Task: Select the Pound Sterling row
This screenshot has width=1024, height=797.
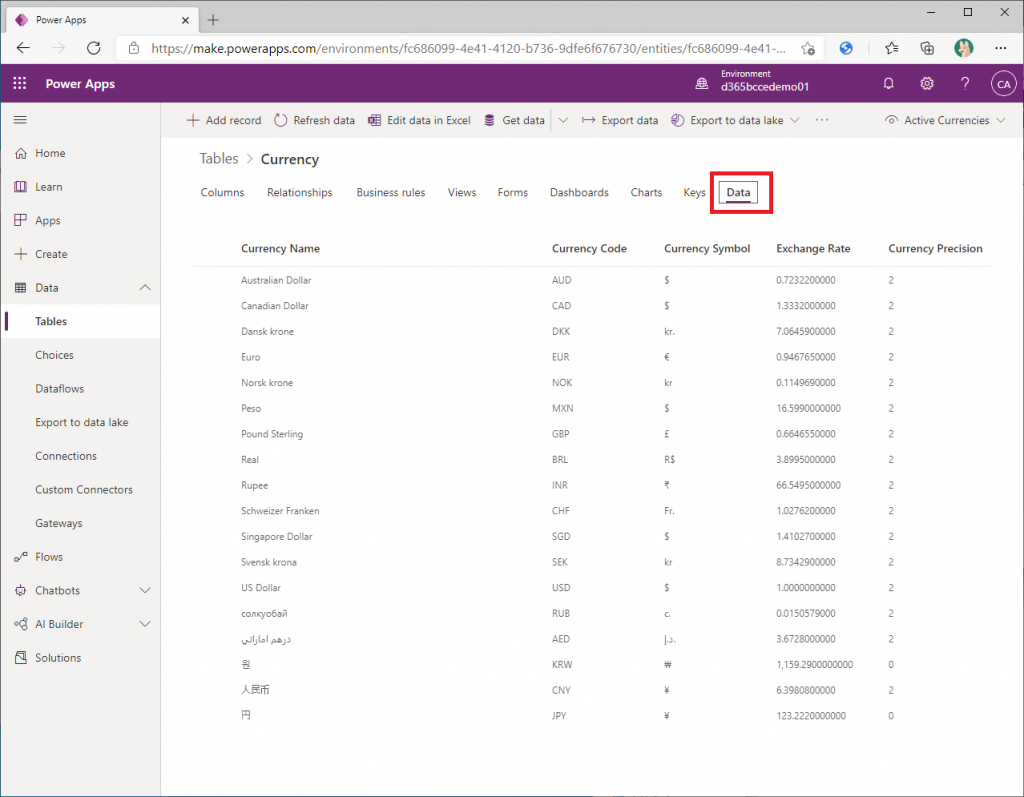Action: (x=592, y=434)
